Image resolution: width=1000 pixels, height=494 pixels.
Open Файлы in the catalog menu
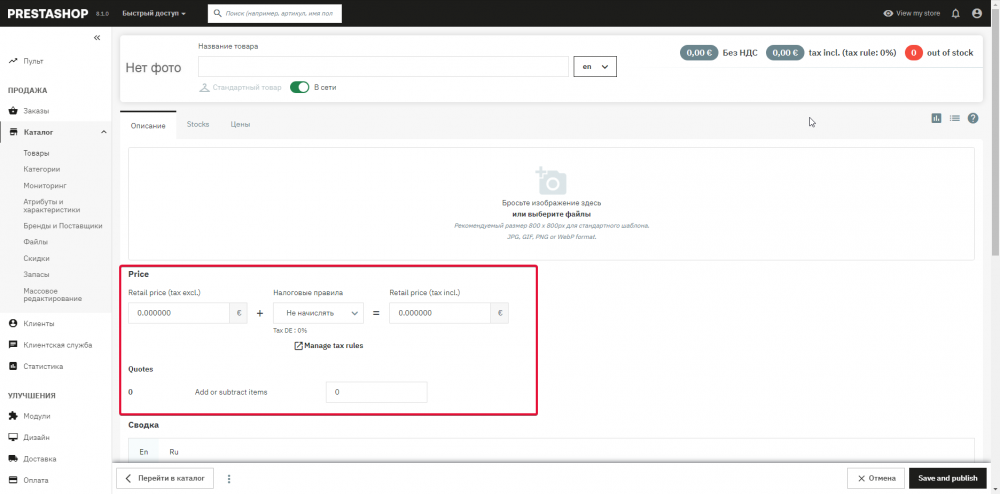pos(36,242)
